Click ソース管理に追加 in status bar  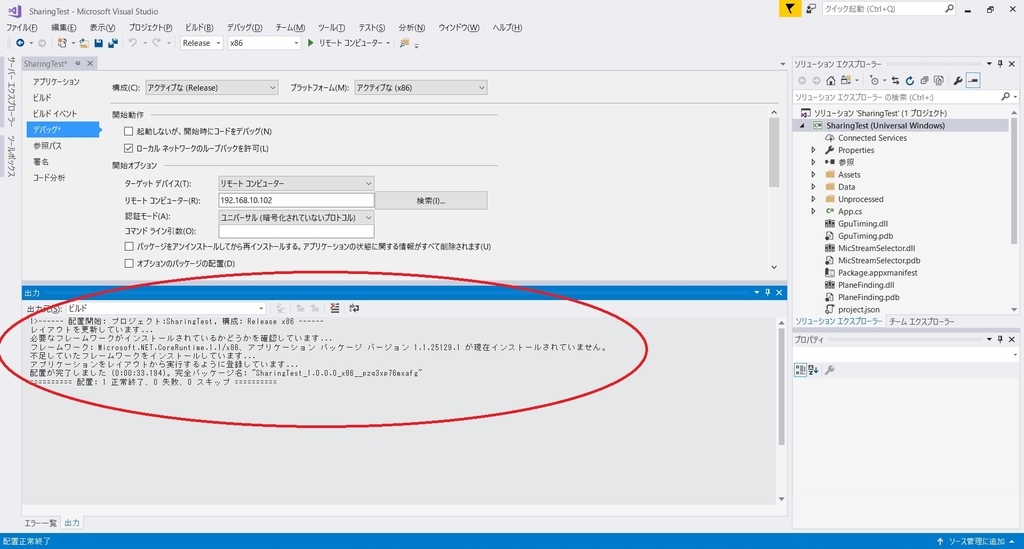click(976, 541)
